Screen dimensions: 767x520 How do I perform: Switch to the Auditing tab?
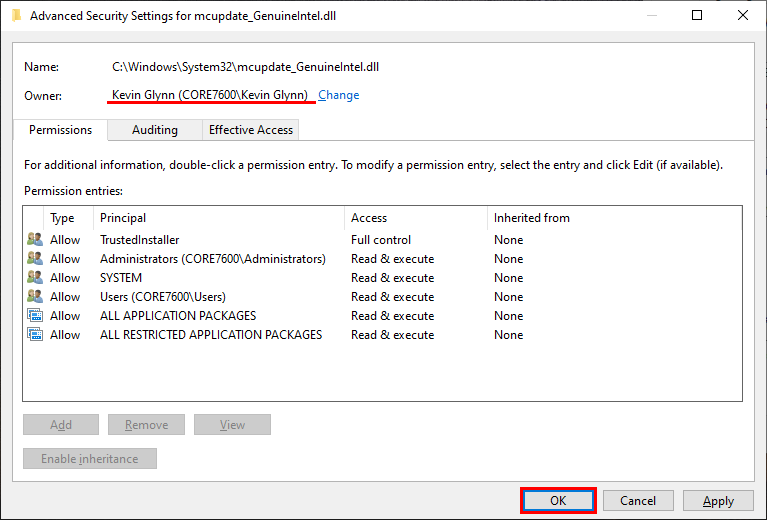pos(155,130)
